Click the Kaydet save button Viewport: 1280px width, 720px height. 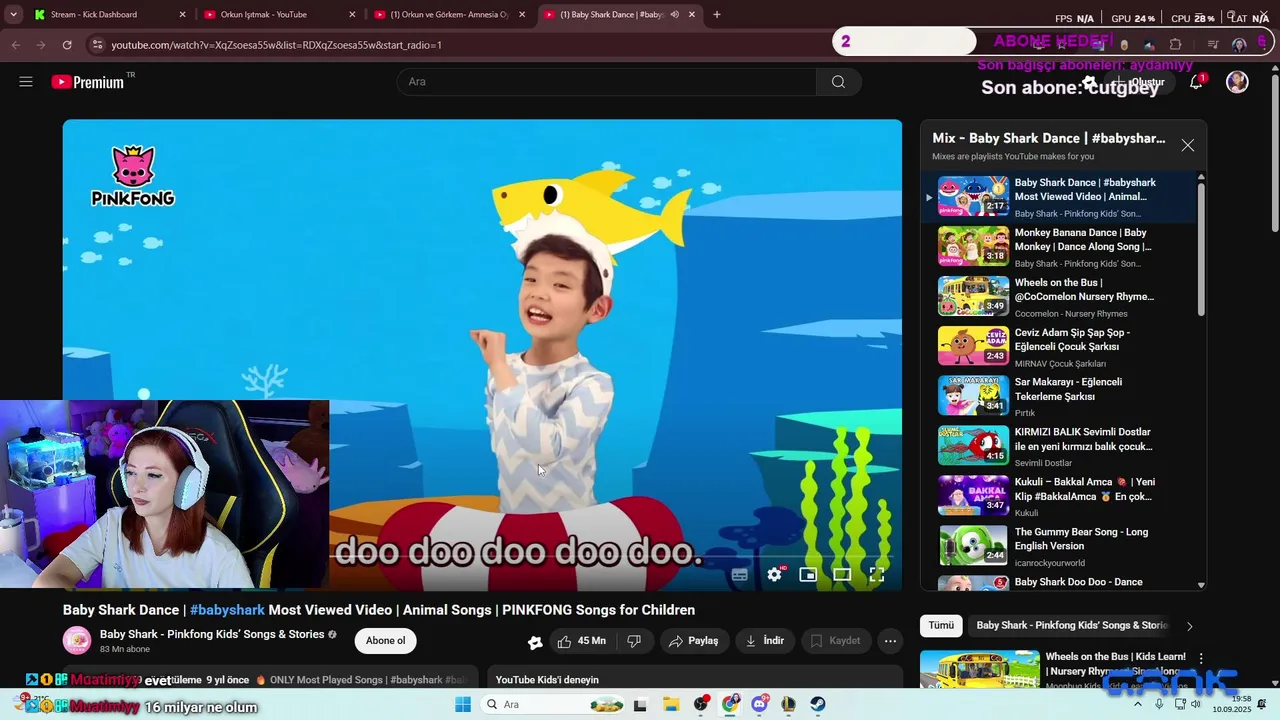835,641
